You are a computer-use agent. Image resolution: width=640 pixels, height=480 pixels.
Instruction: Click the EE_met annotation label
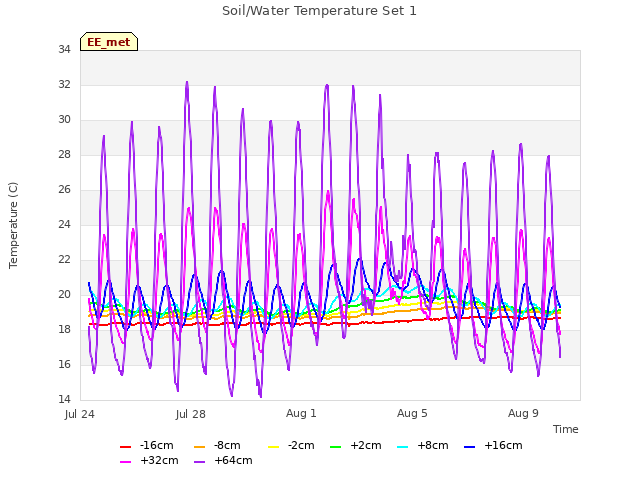(109, 42)
